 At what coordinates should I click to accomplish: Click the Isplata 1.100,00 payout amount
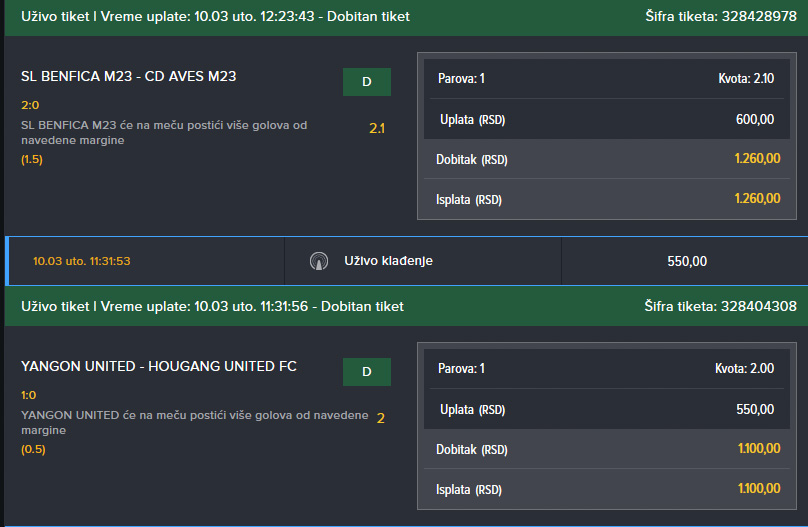[759, 488]
